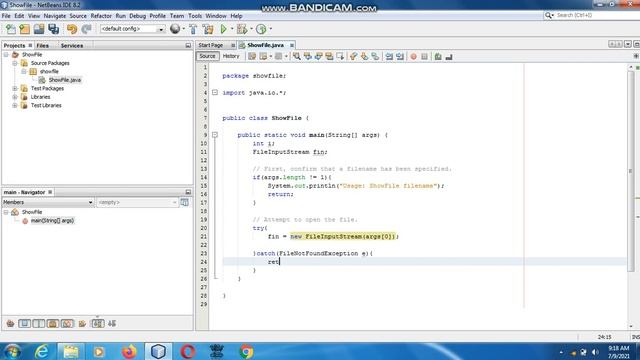Click the Open Project toolbar icon
640x360 pixels.
39,29
